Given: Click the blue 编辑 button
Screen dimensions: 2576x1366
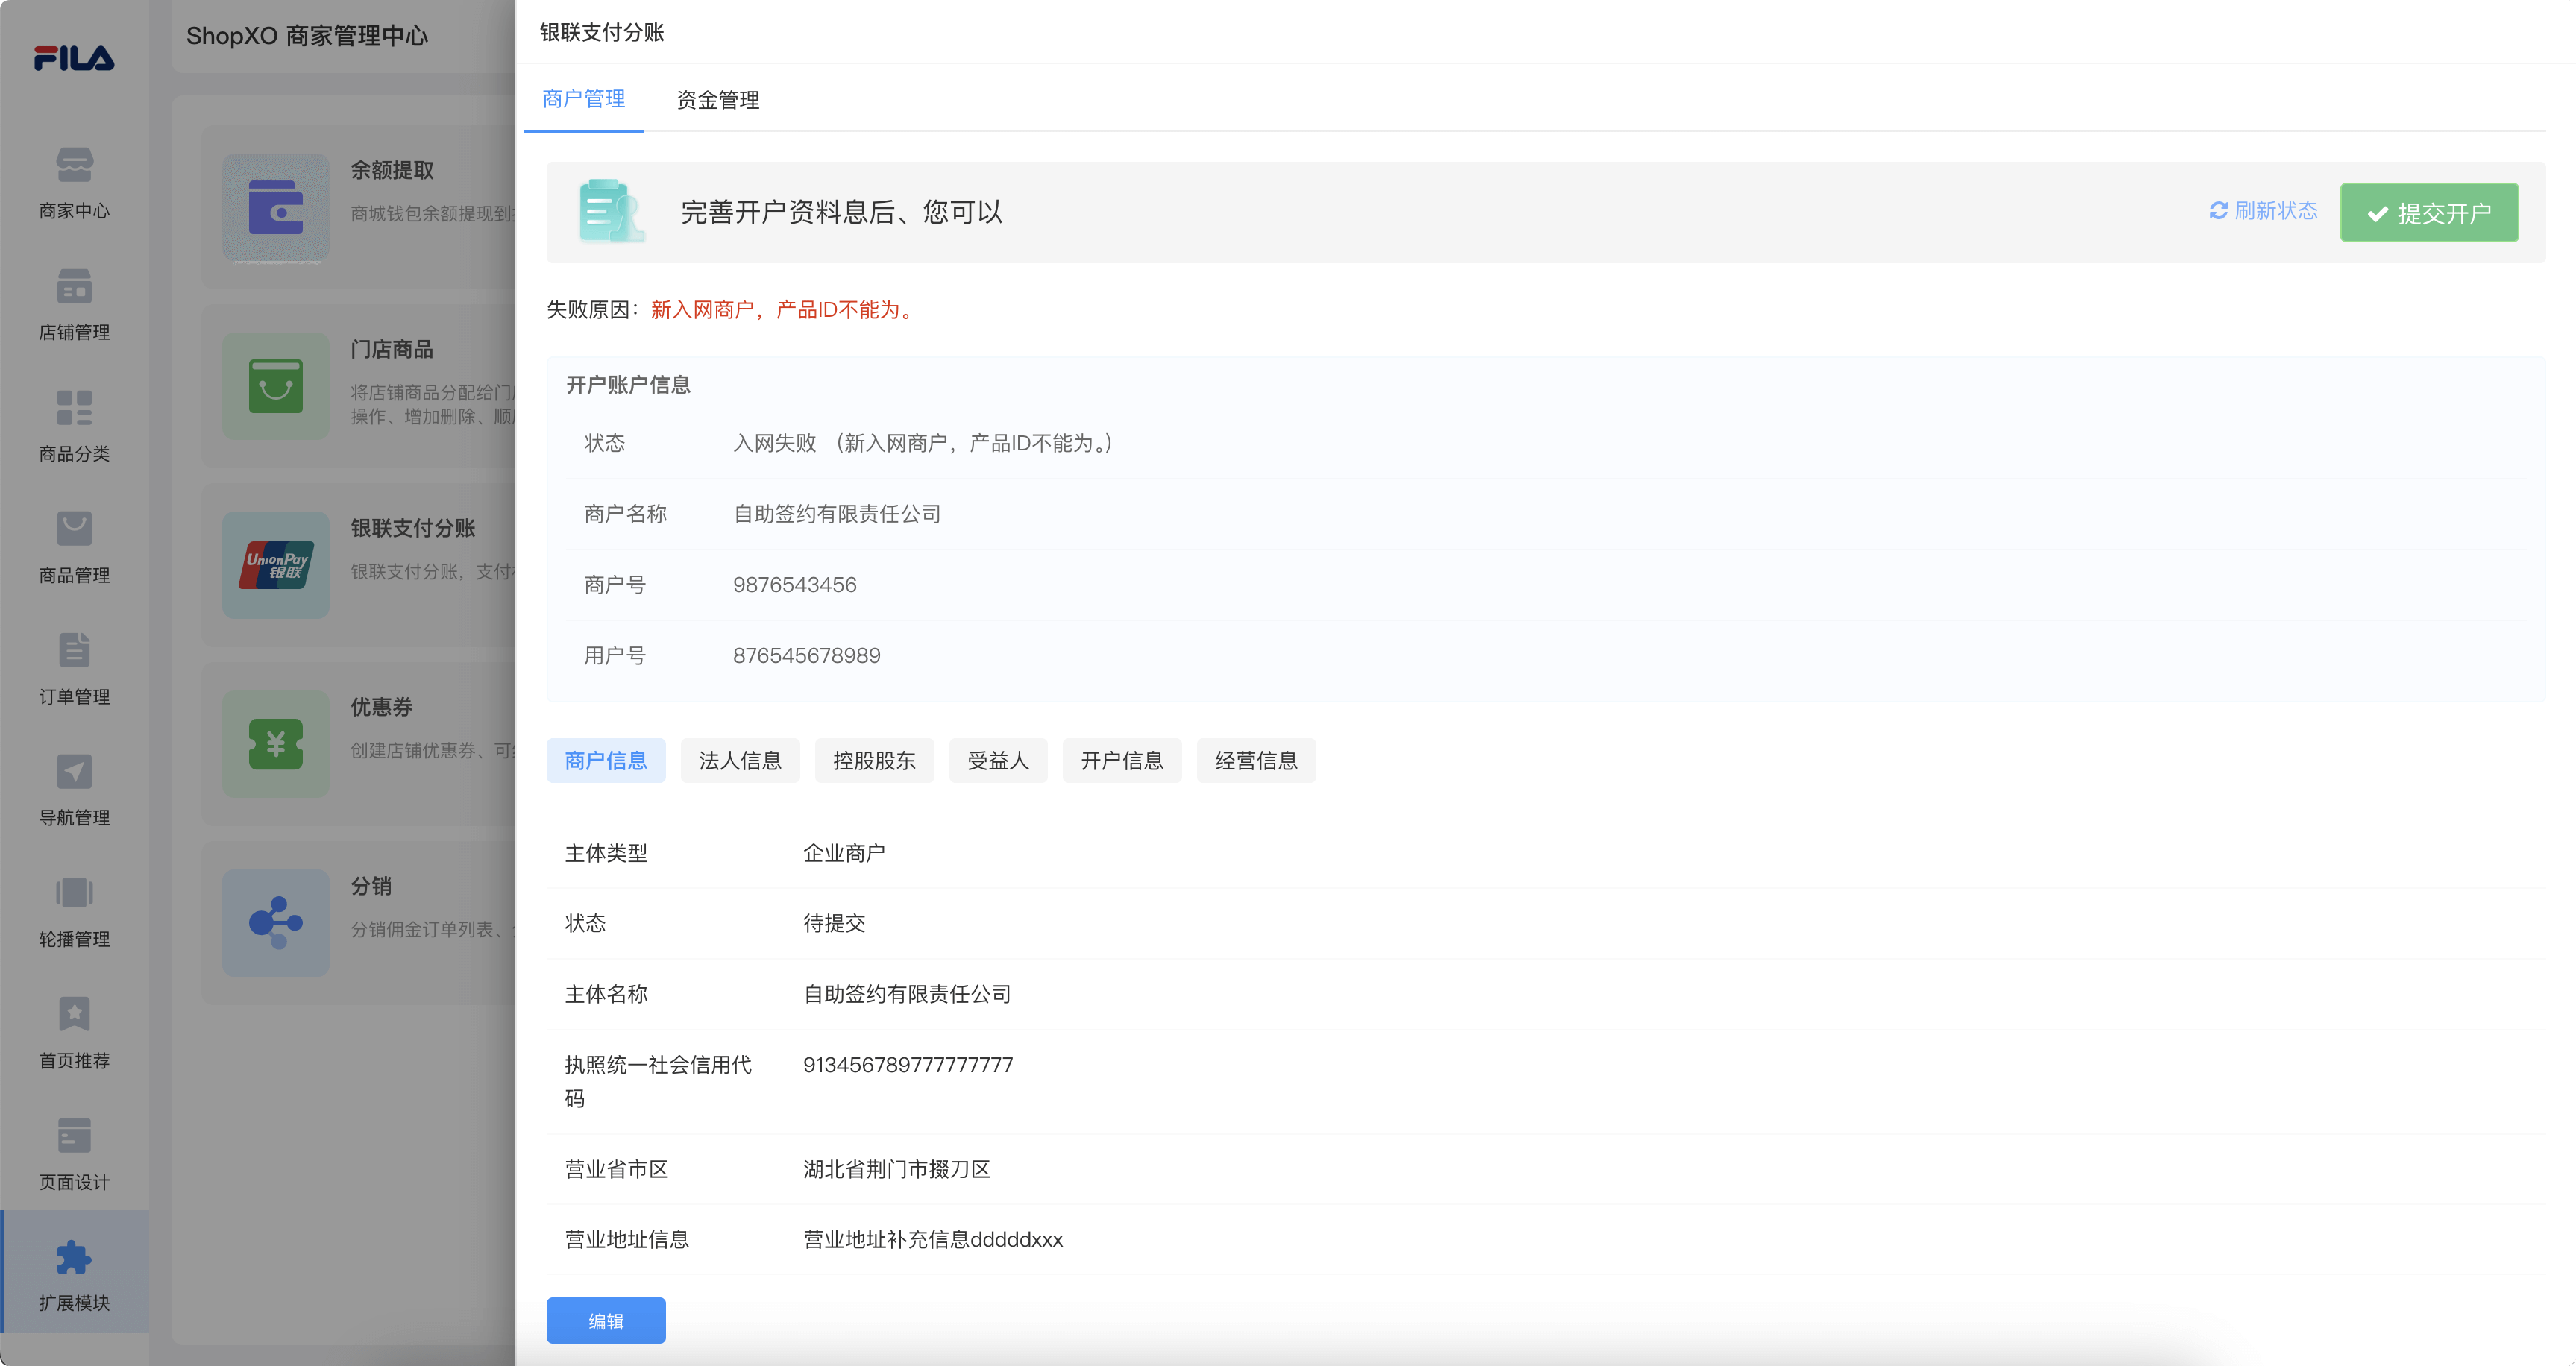Looking at the screenshot, I should (605, 1321).
